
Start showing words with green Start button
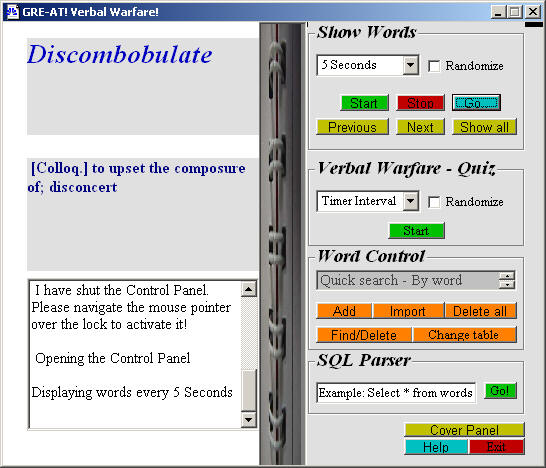(364, 103)
